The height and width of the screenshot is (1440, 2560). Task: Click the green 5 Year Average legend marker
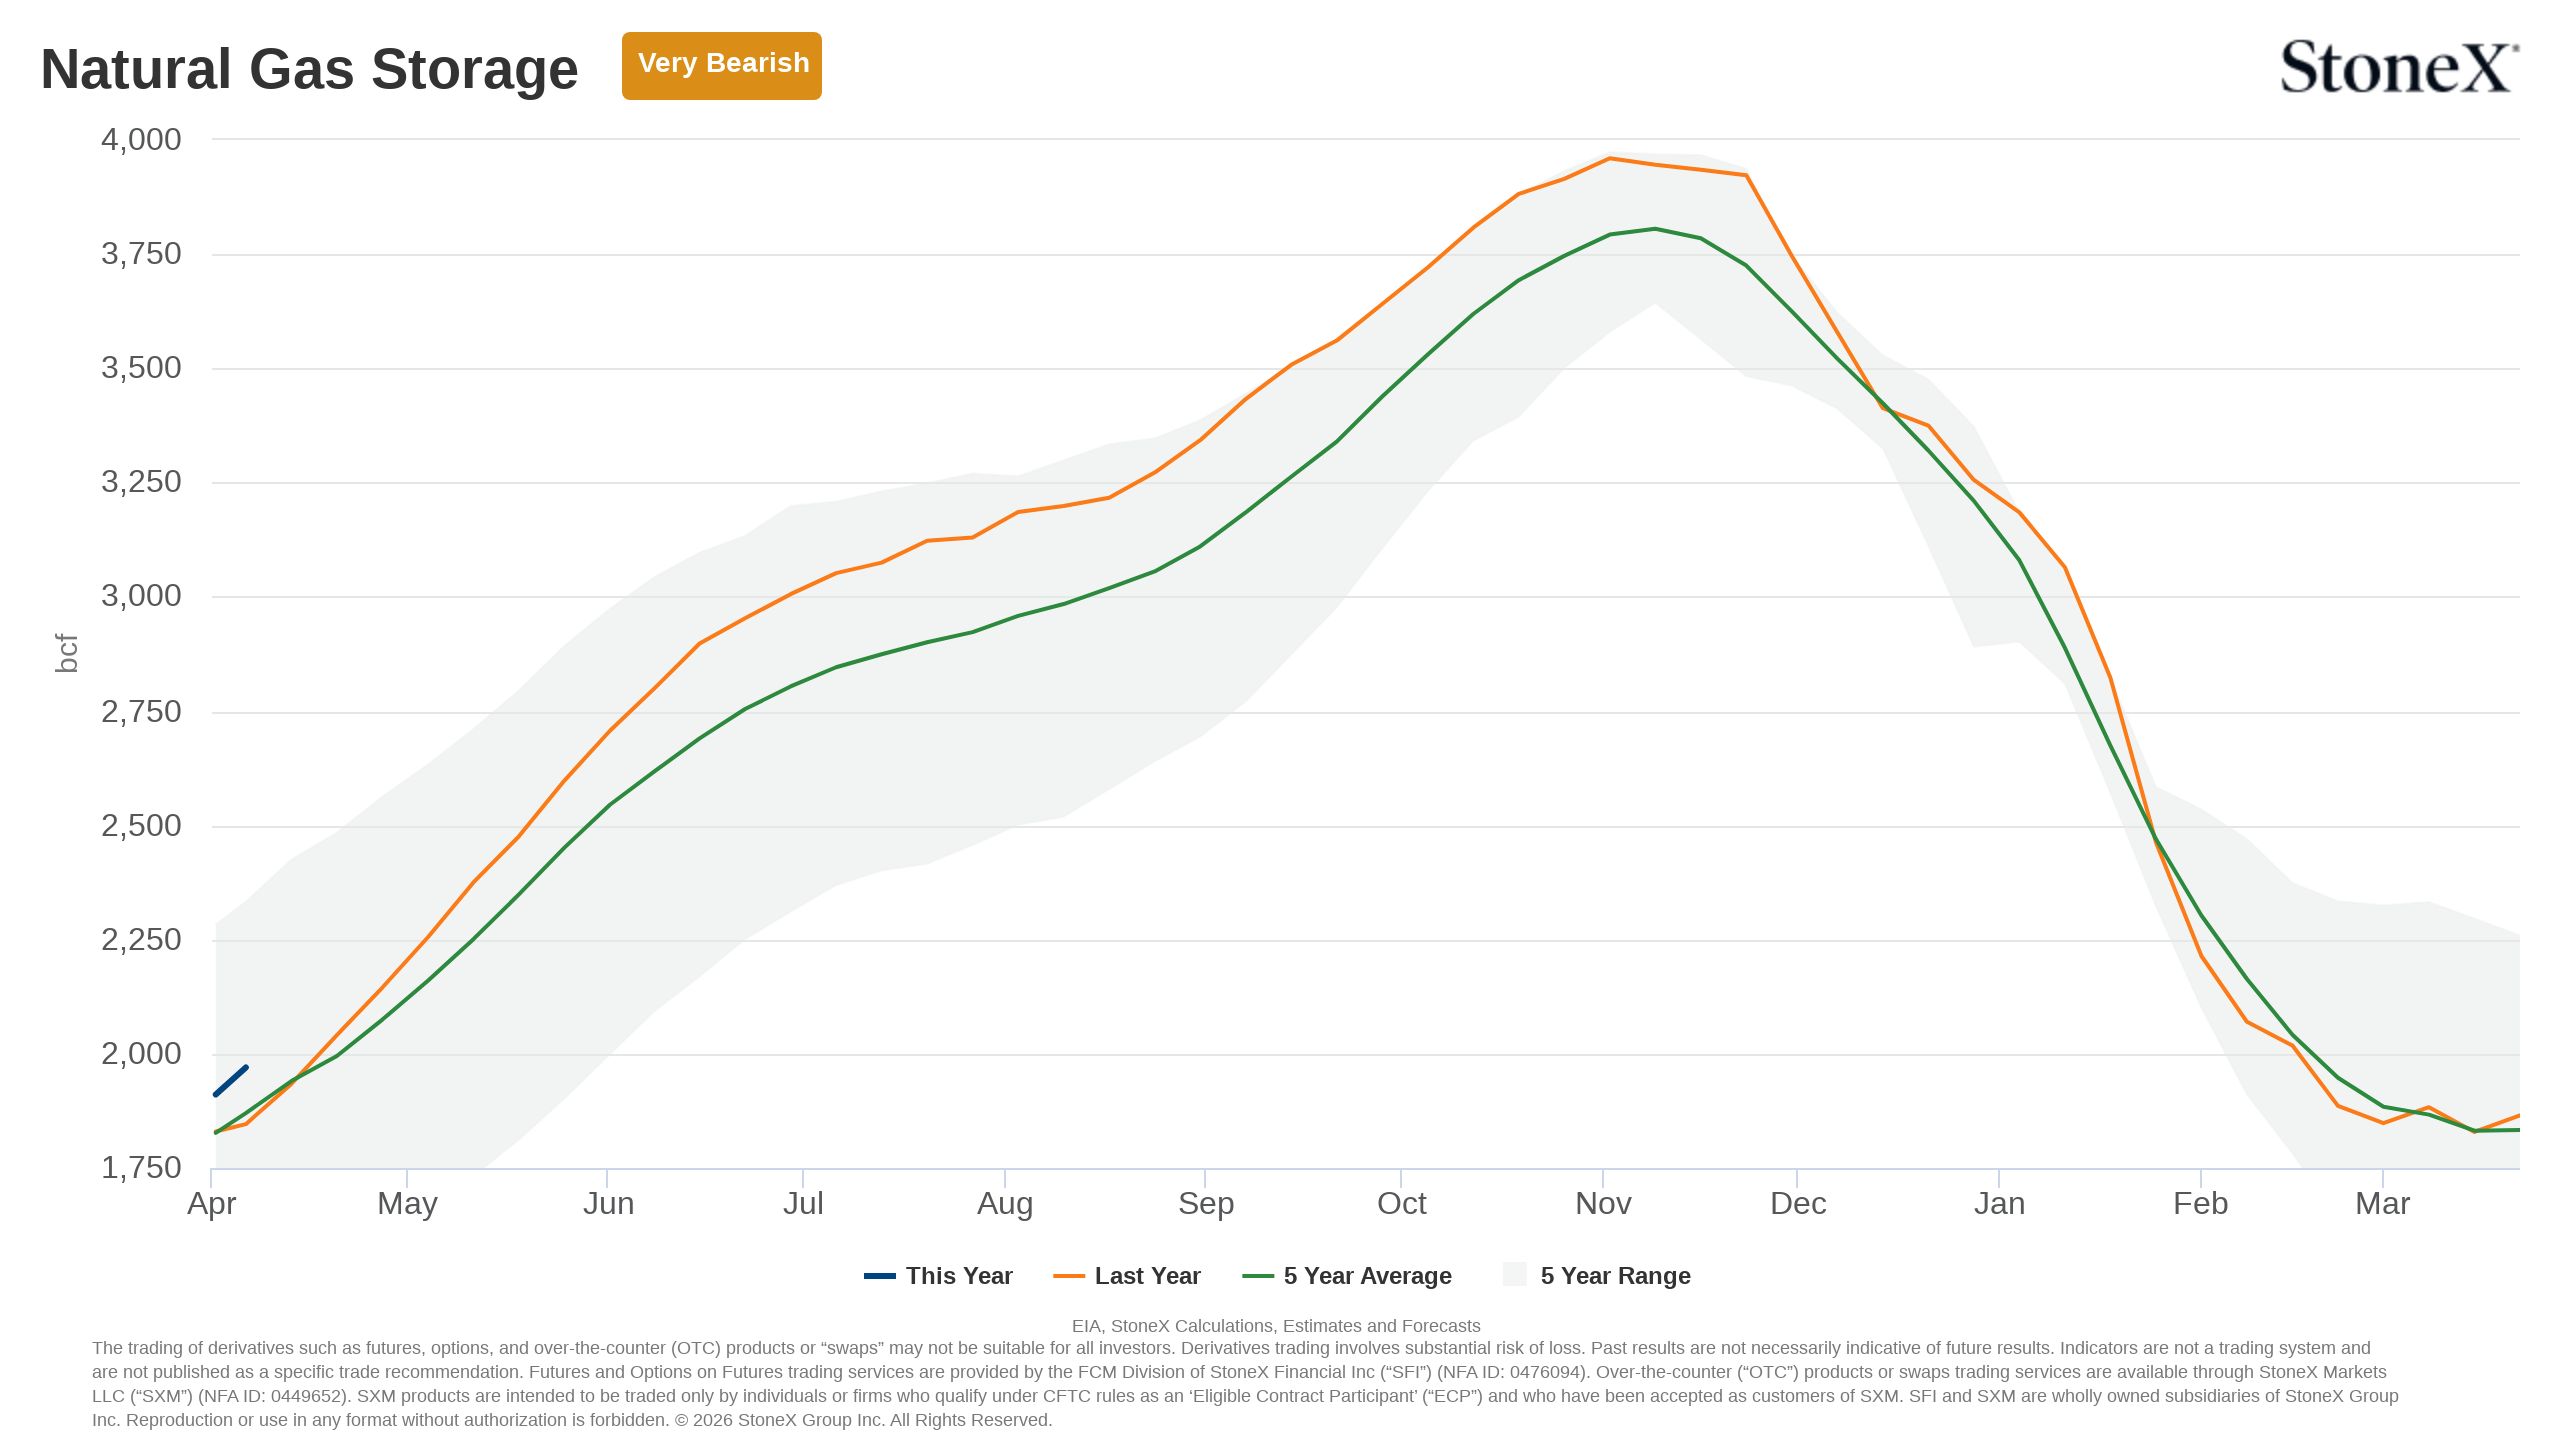click(x=1258, y=1276)
